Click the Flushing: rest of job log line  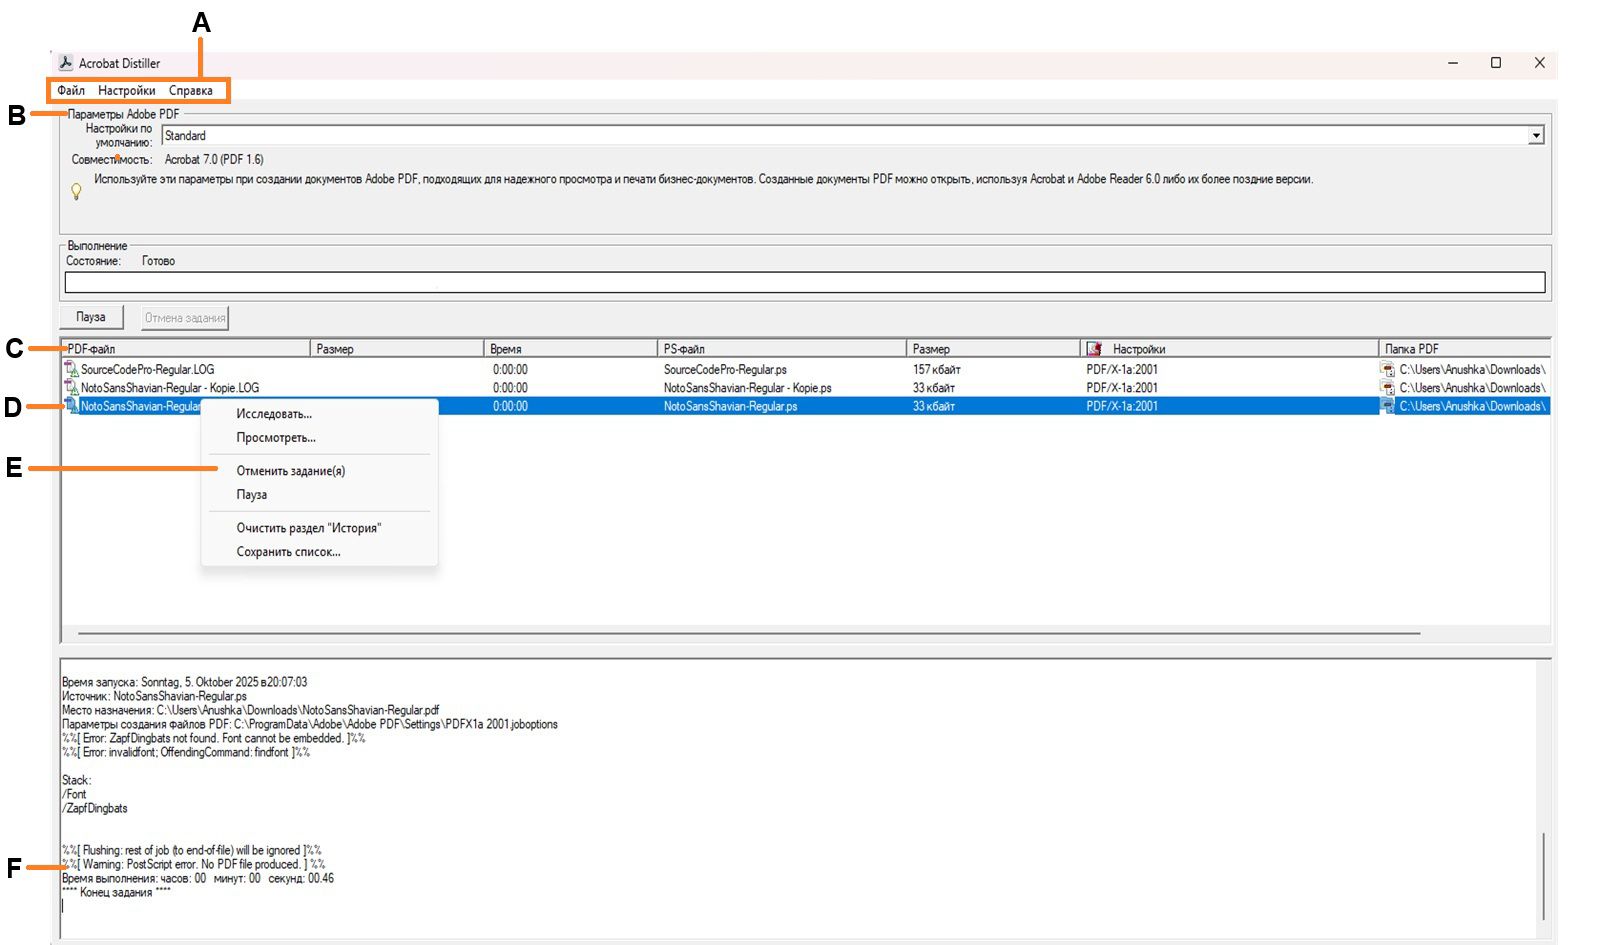(x=192, y=850)
